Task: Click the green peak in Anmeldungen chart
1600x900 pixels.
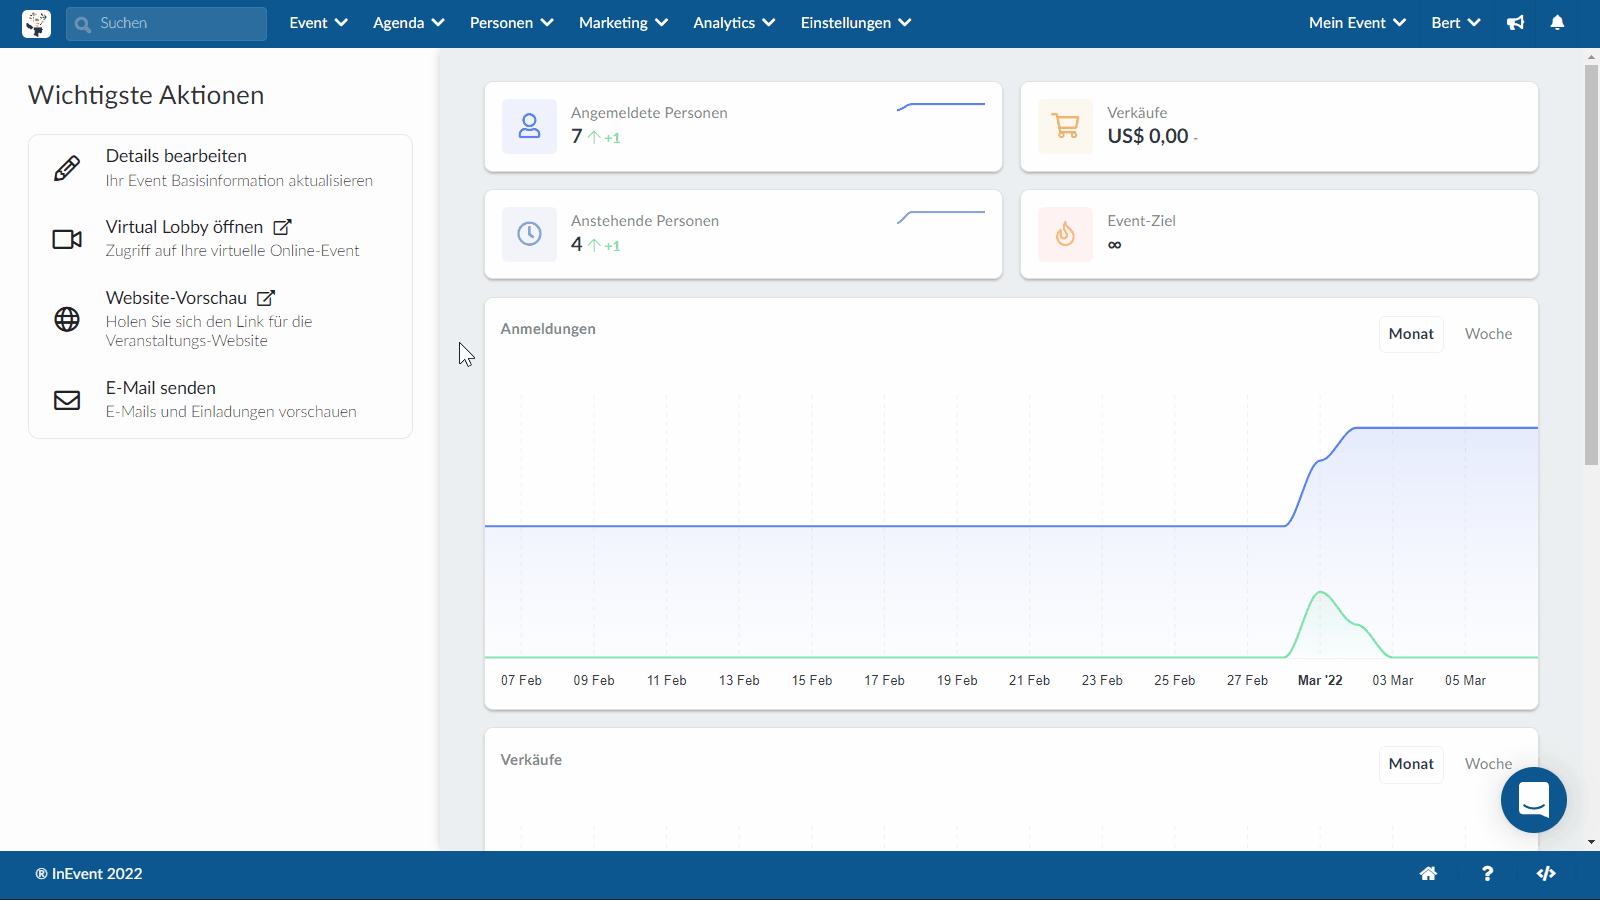Action: tap(1321, 593)
